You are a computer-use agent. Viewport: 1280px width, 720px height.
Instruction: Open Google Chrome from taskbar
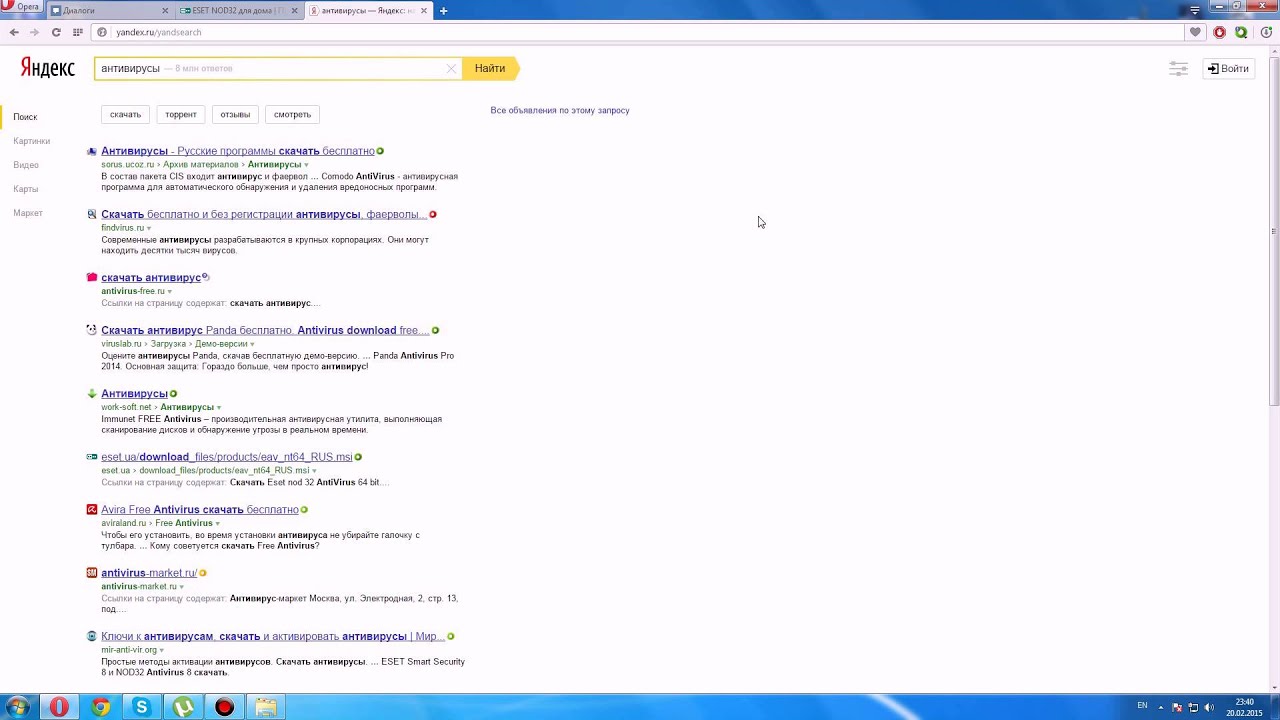click(x=101, y=707)
